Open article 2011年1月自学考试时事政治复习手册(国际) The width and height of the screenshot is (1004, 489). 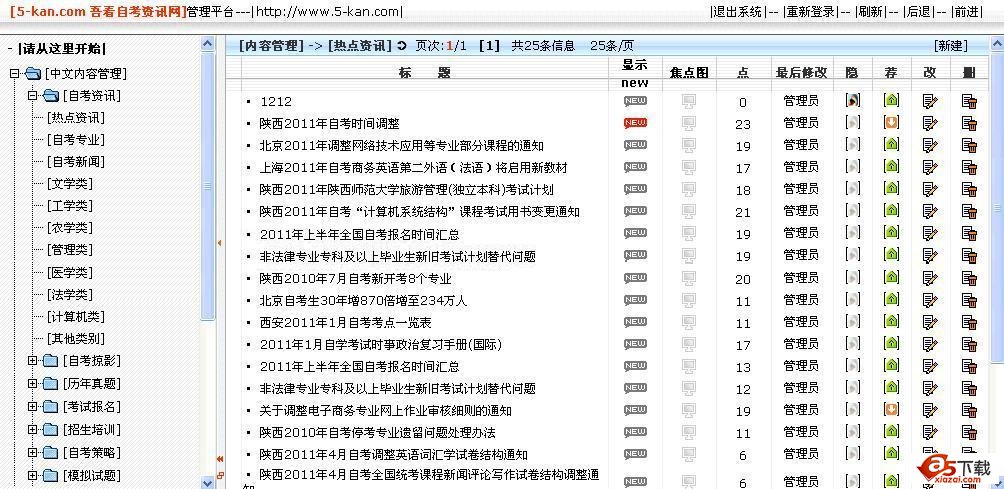381,344
